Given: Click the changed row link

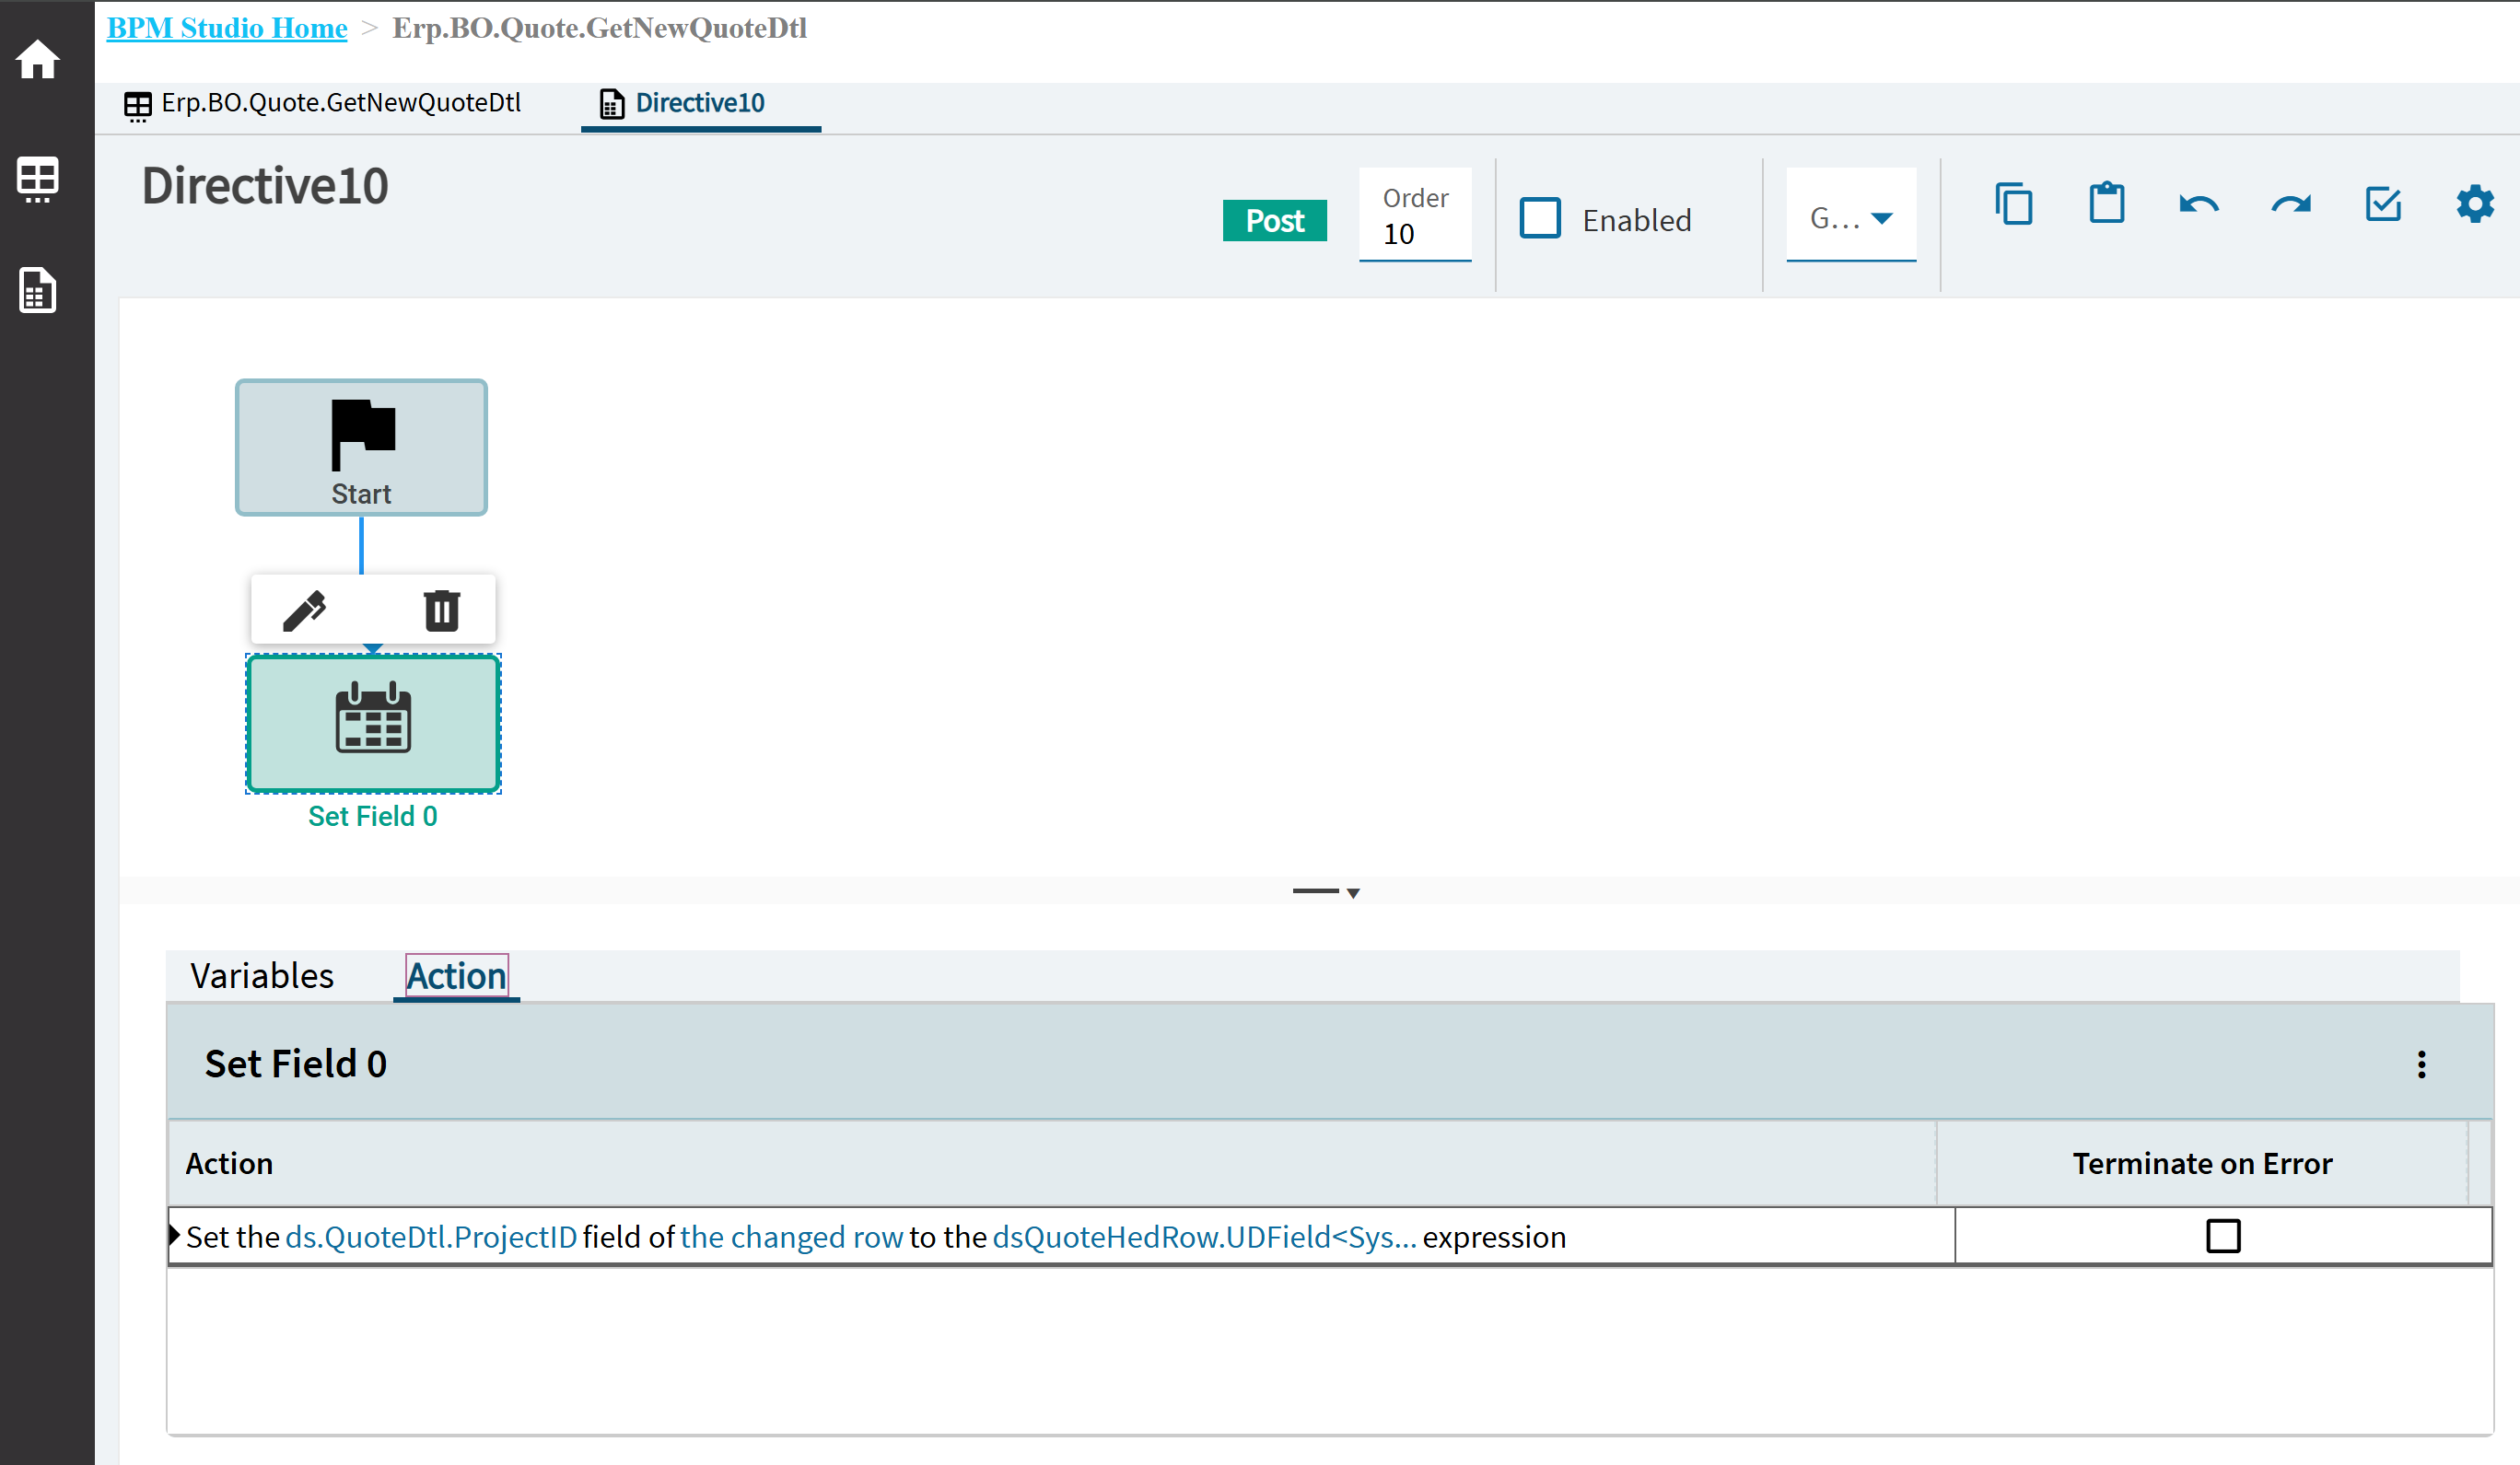Looking at the screenshot, I should click(791, 1237).
